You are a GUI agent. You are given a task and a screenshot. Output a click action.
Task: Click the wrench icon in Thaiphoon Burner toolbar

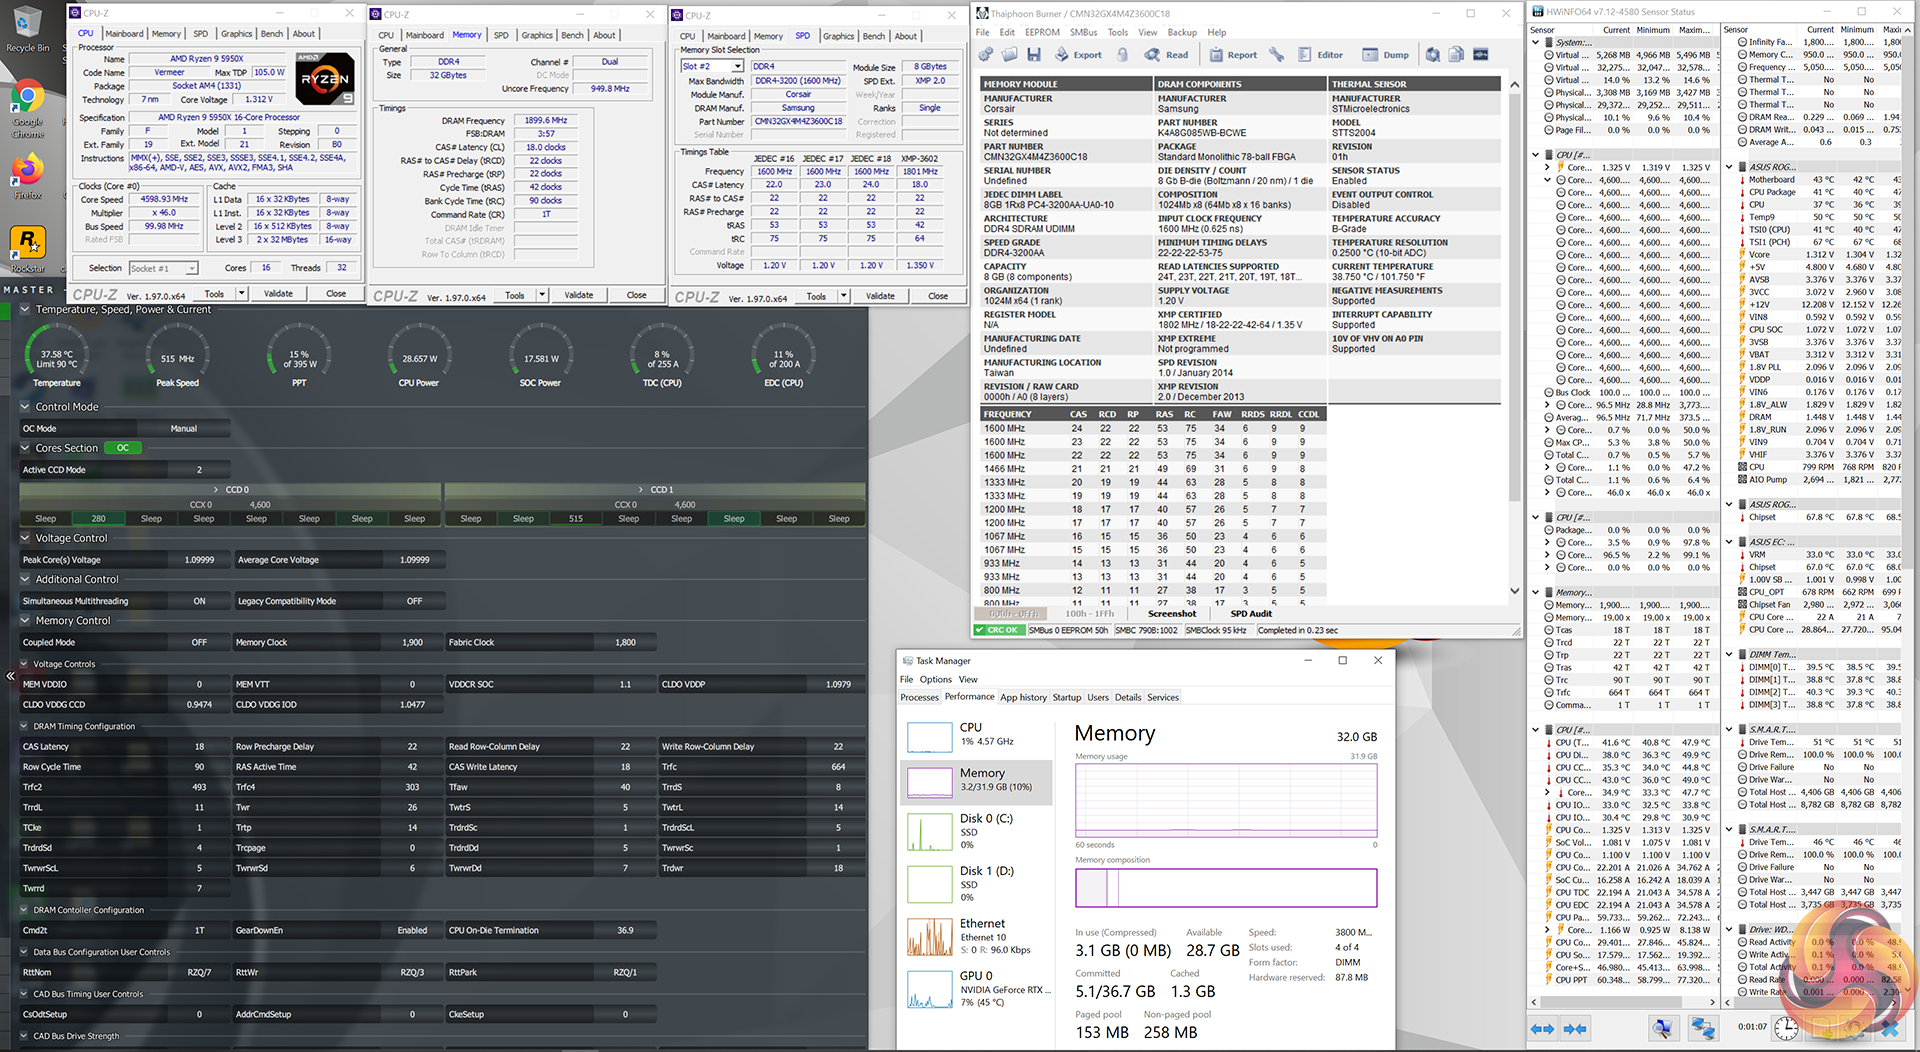click(x=1276, y=55)
